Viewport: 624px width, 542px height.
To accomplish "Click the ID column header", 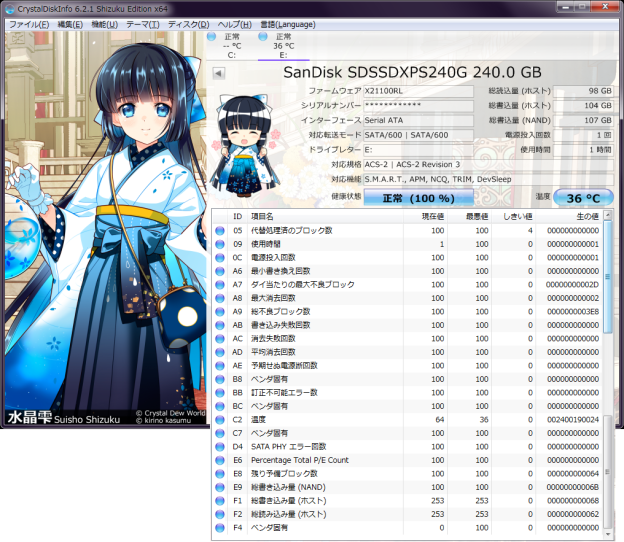I will [238, 216].
